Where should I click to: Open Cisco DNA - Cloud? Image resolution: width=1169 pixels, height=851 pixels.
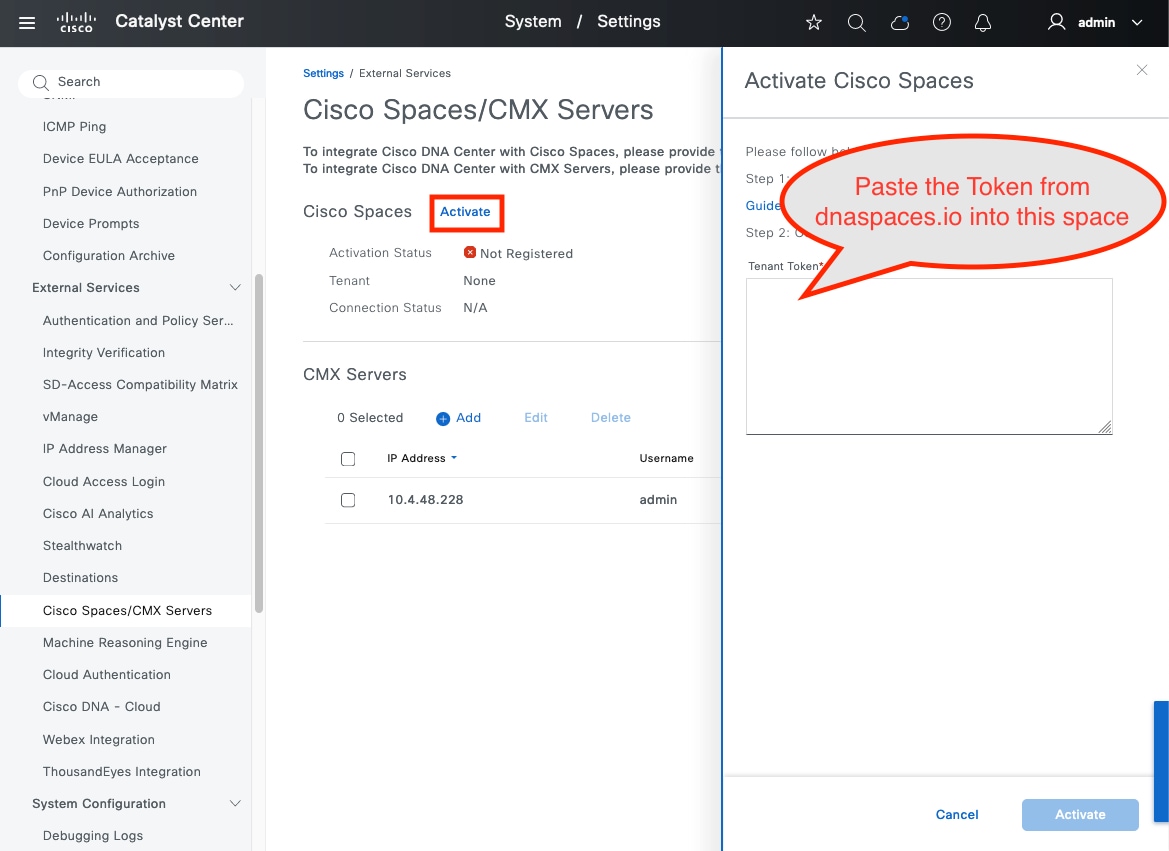[101, 707]
